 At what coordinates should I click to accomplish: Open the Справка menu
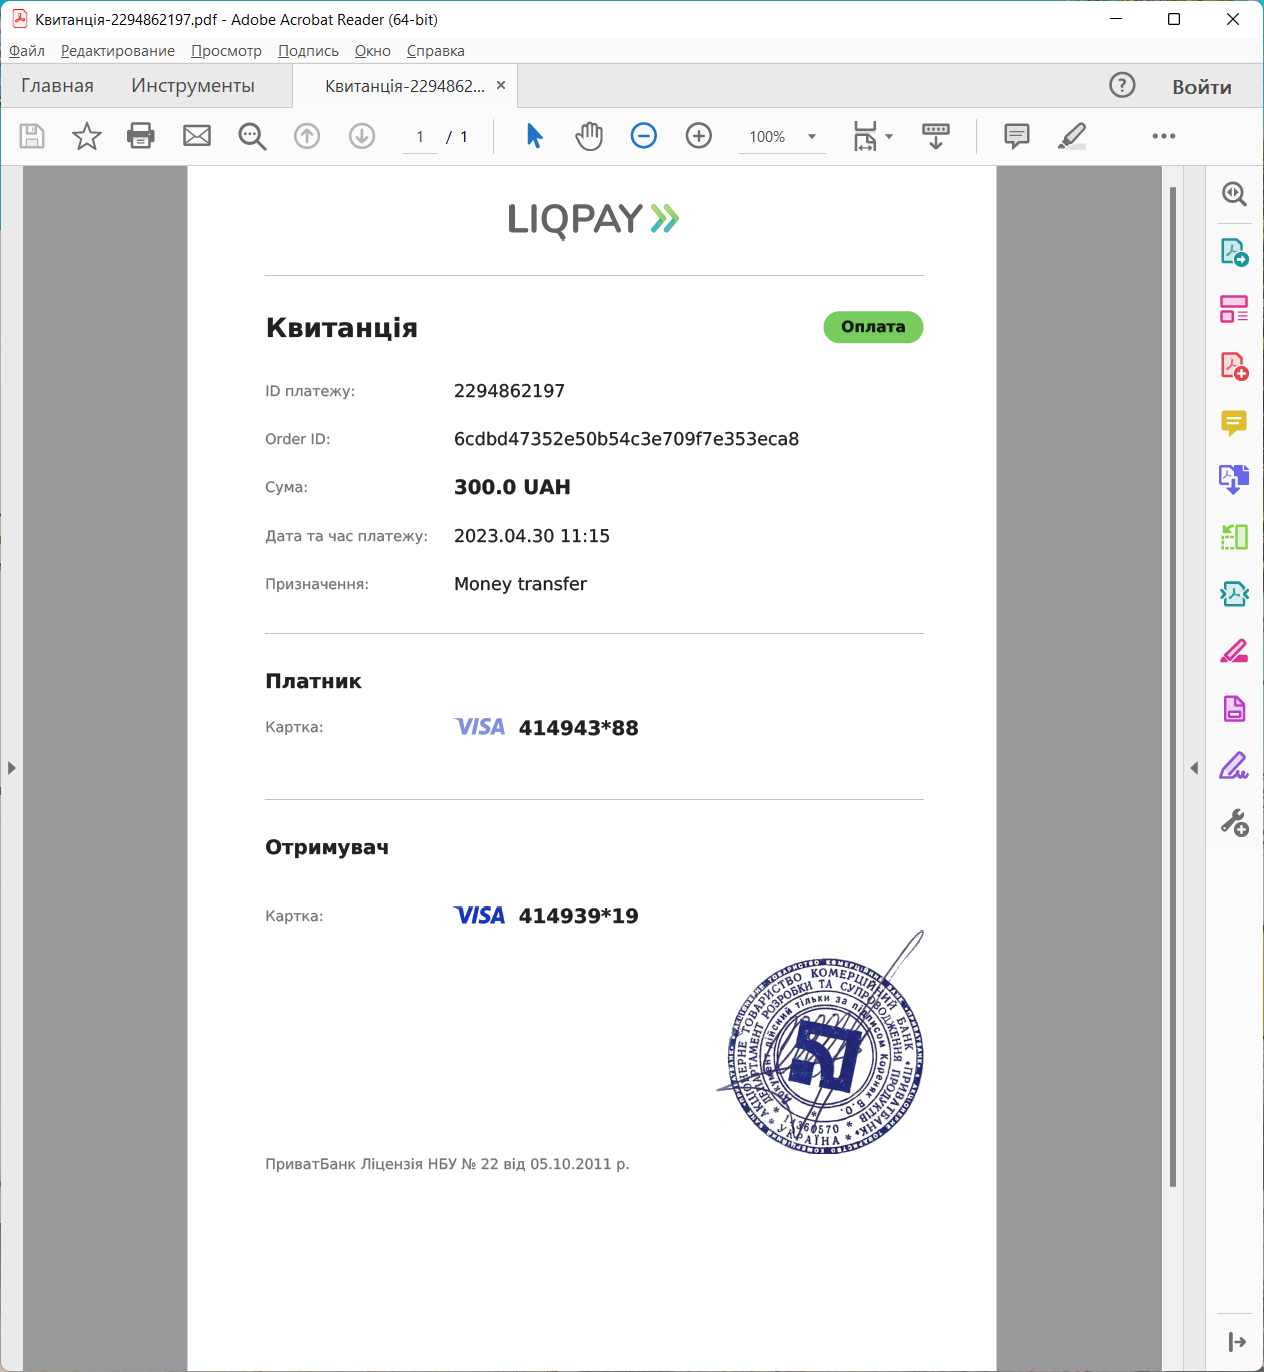(x=436, y=51)
